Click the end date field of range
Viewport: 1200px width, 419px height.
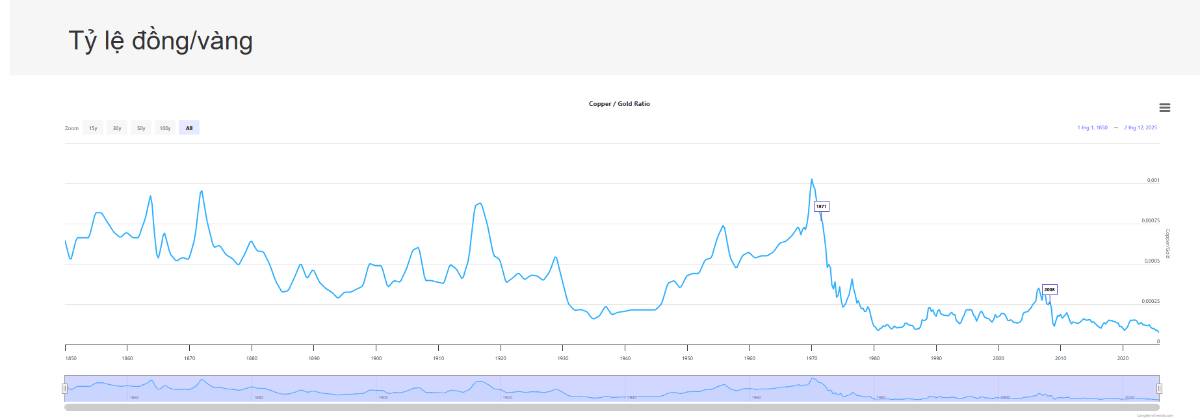[x=1140, y=128]
